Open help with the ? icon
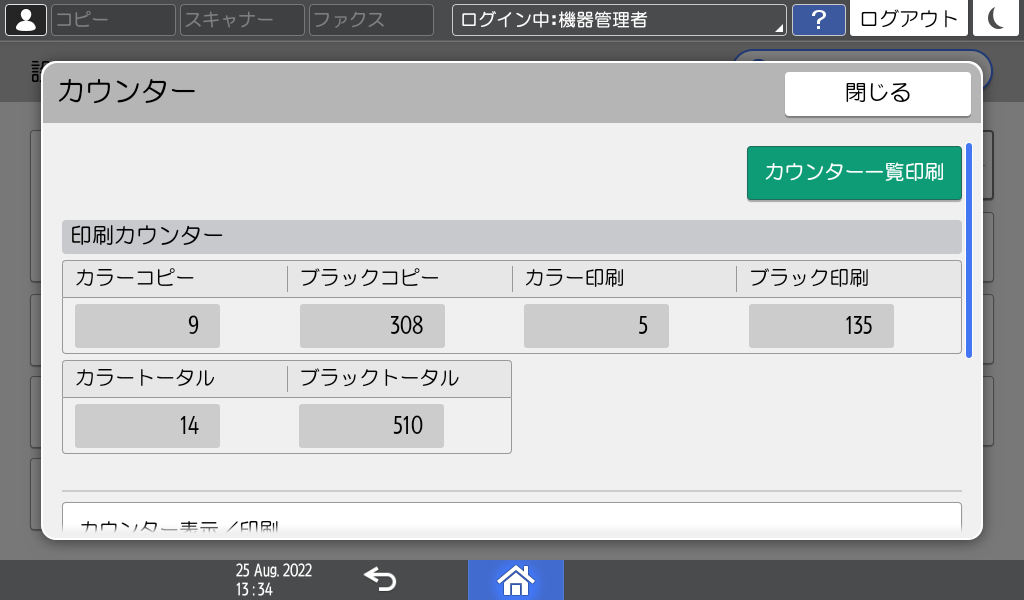Screen dimensions: 1024x600 pos(818,18)
